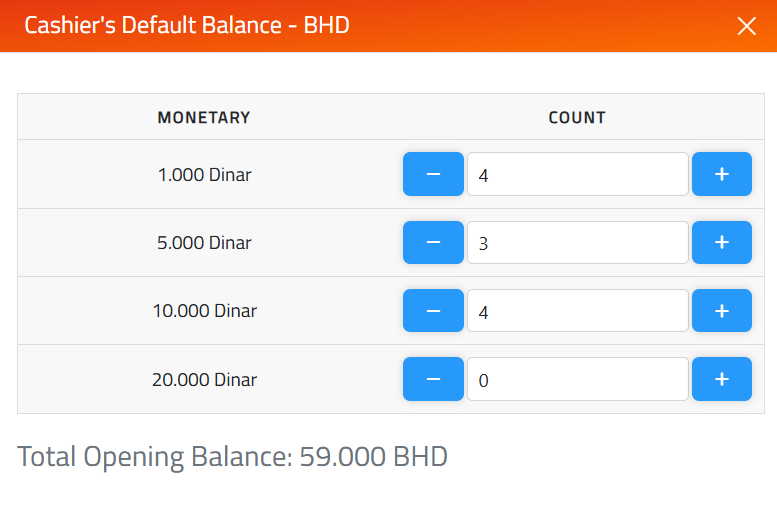Viewport: 777px width, 512px height.
Task: Close the Cashier's Default Balance dialog
Action: pos(746,26)
